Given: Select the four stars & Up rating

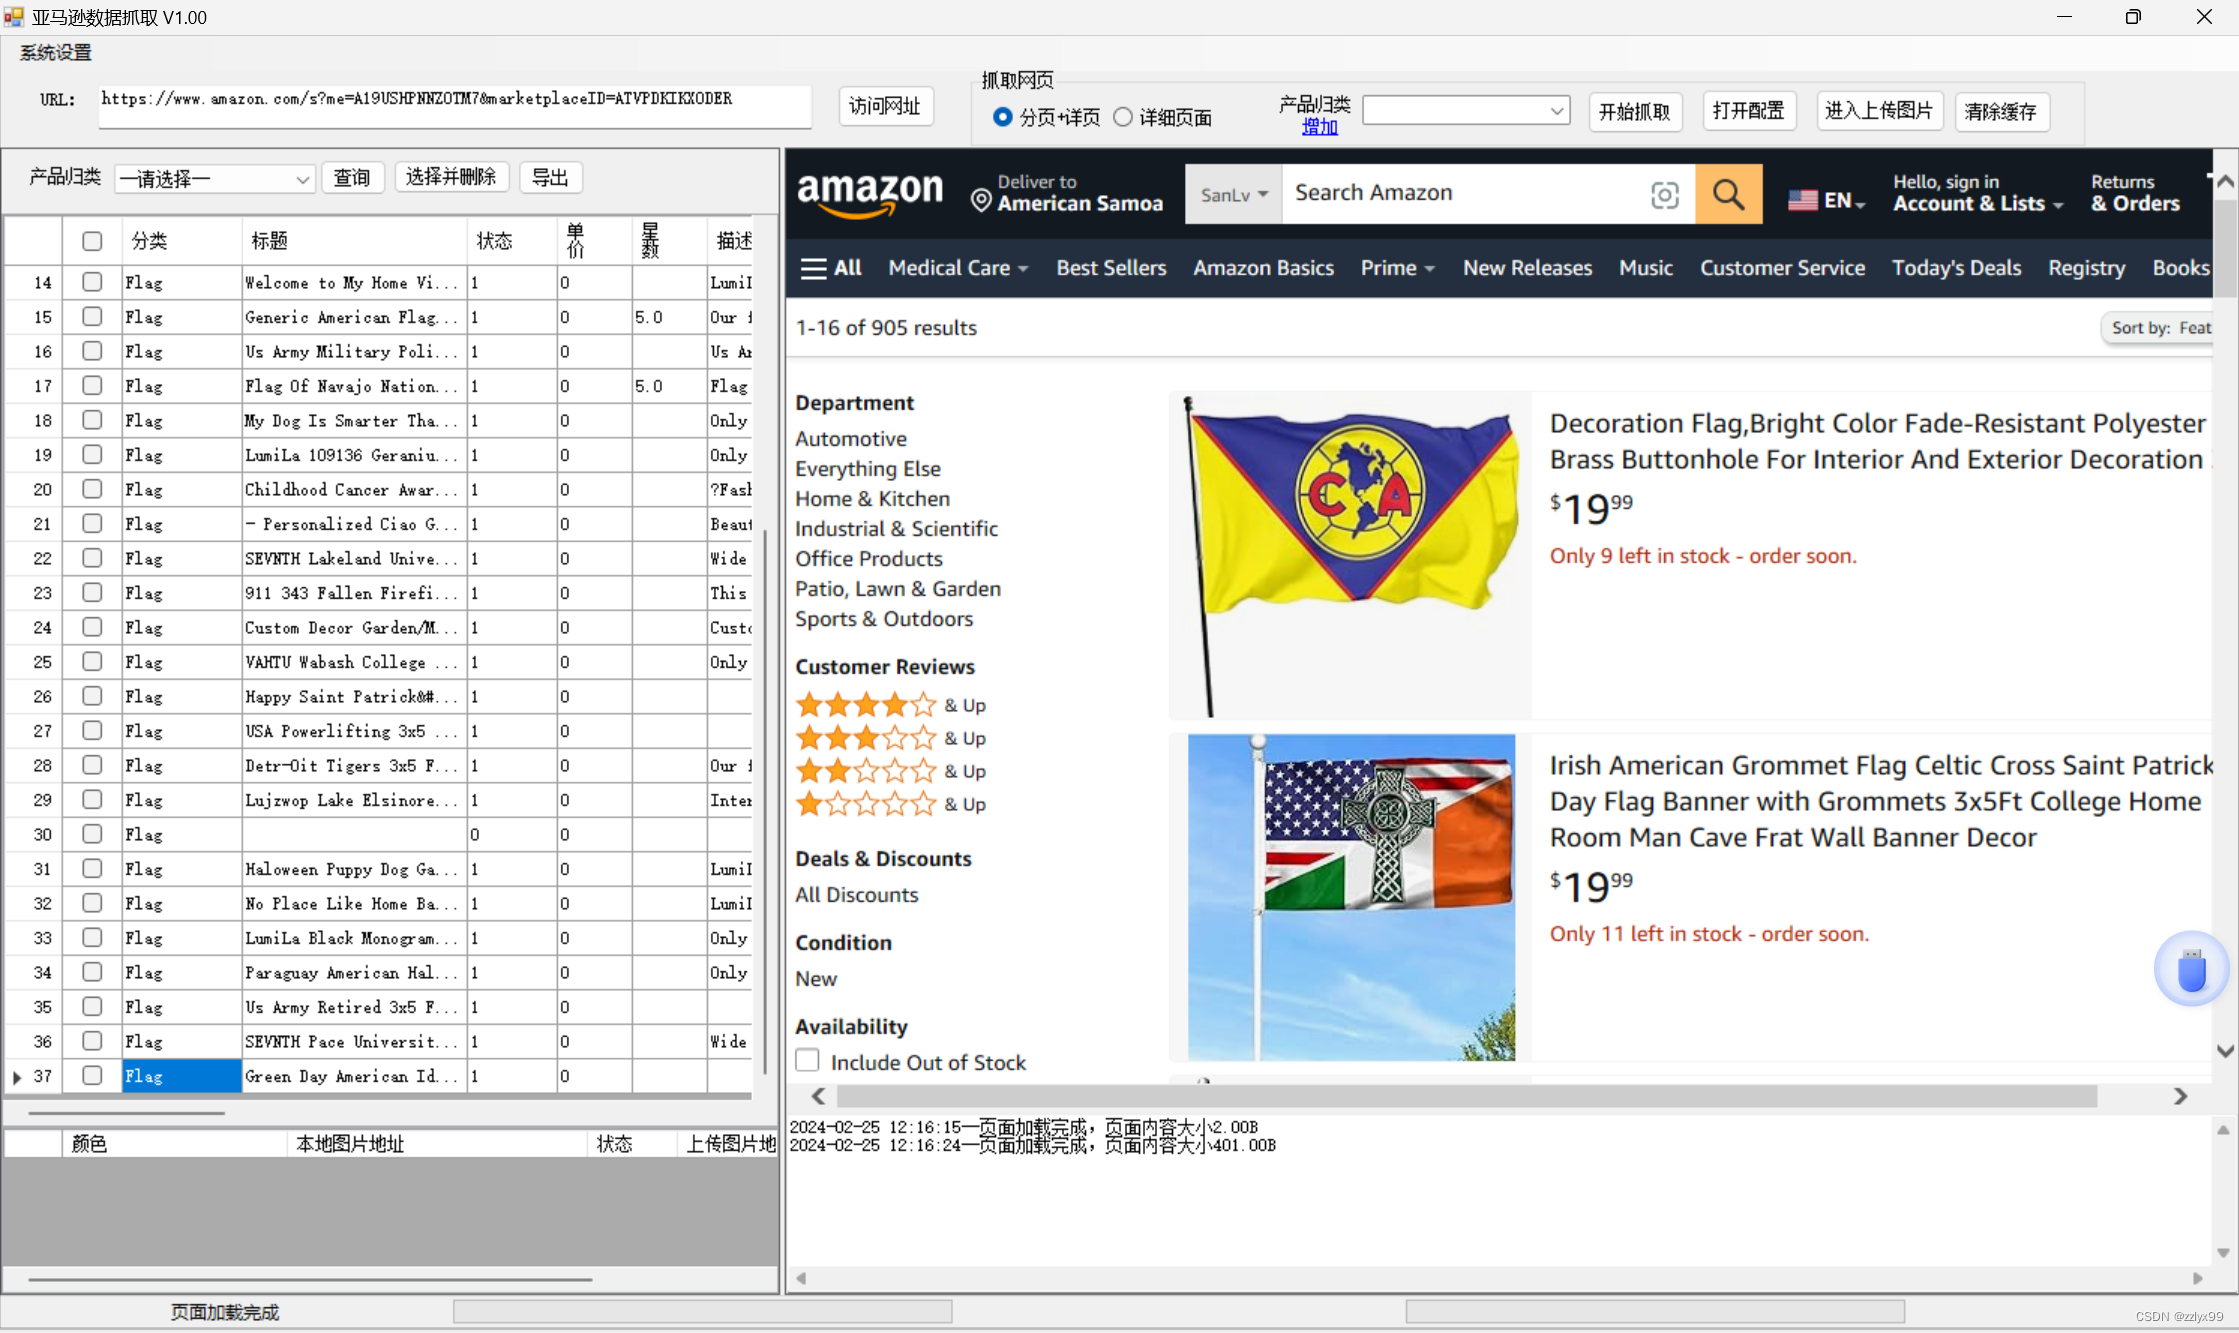Looking at the screenshot, I should pyautogui.click(x=866, y=705).
